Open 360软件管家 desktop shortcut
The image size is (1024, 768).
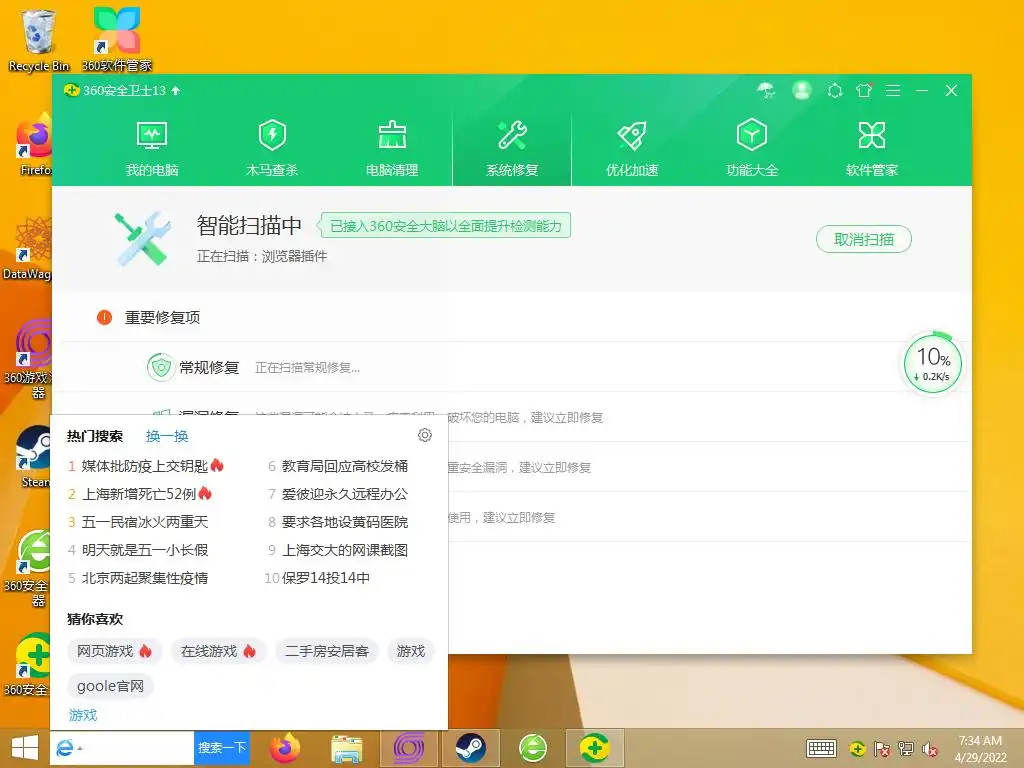tap(116, 40)
